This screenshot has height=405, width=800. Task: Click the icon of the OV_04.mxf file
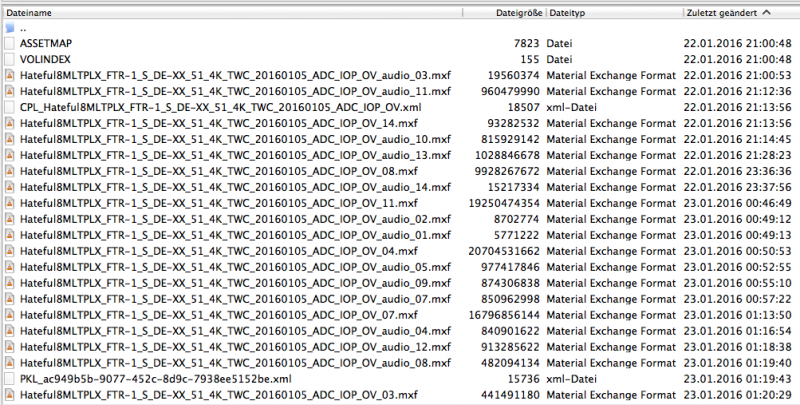9,250
